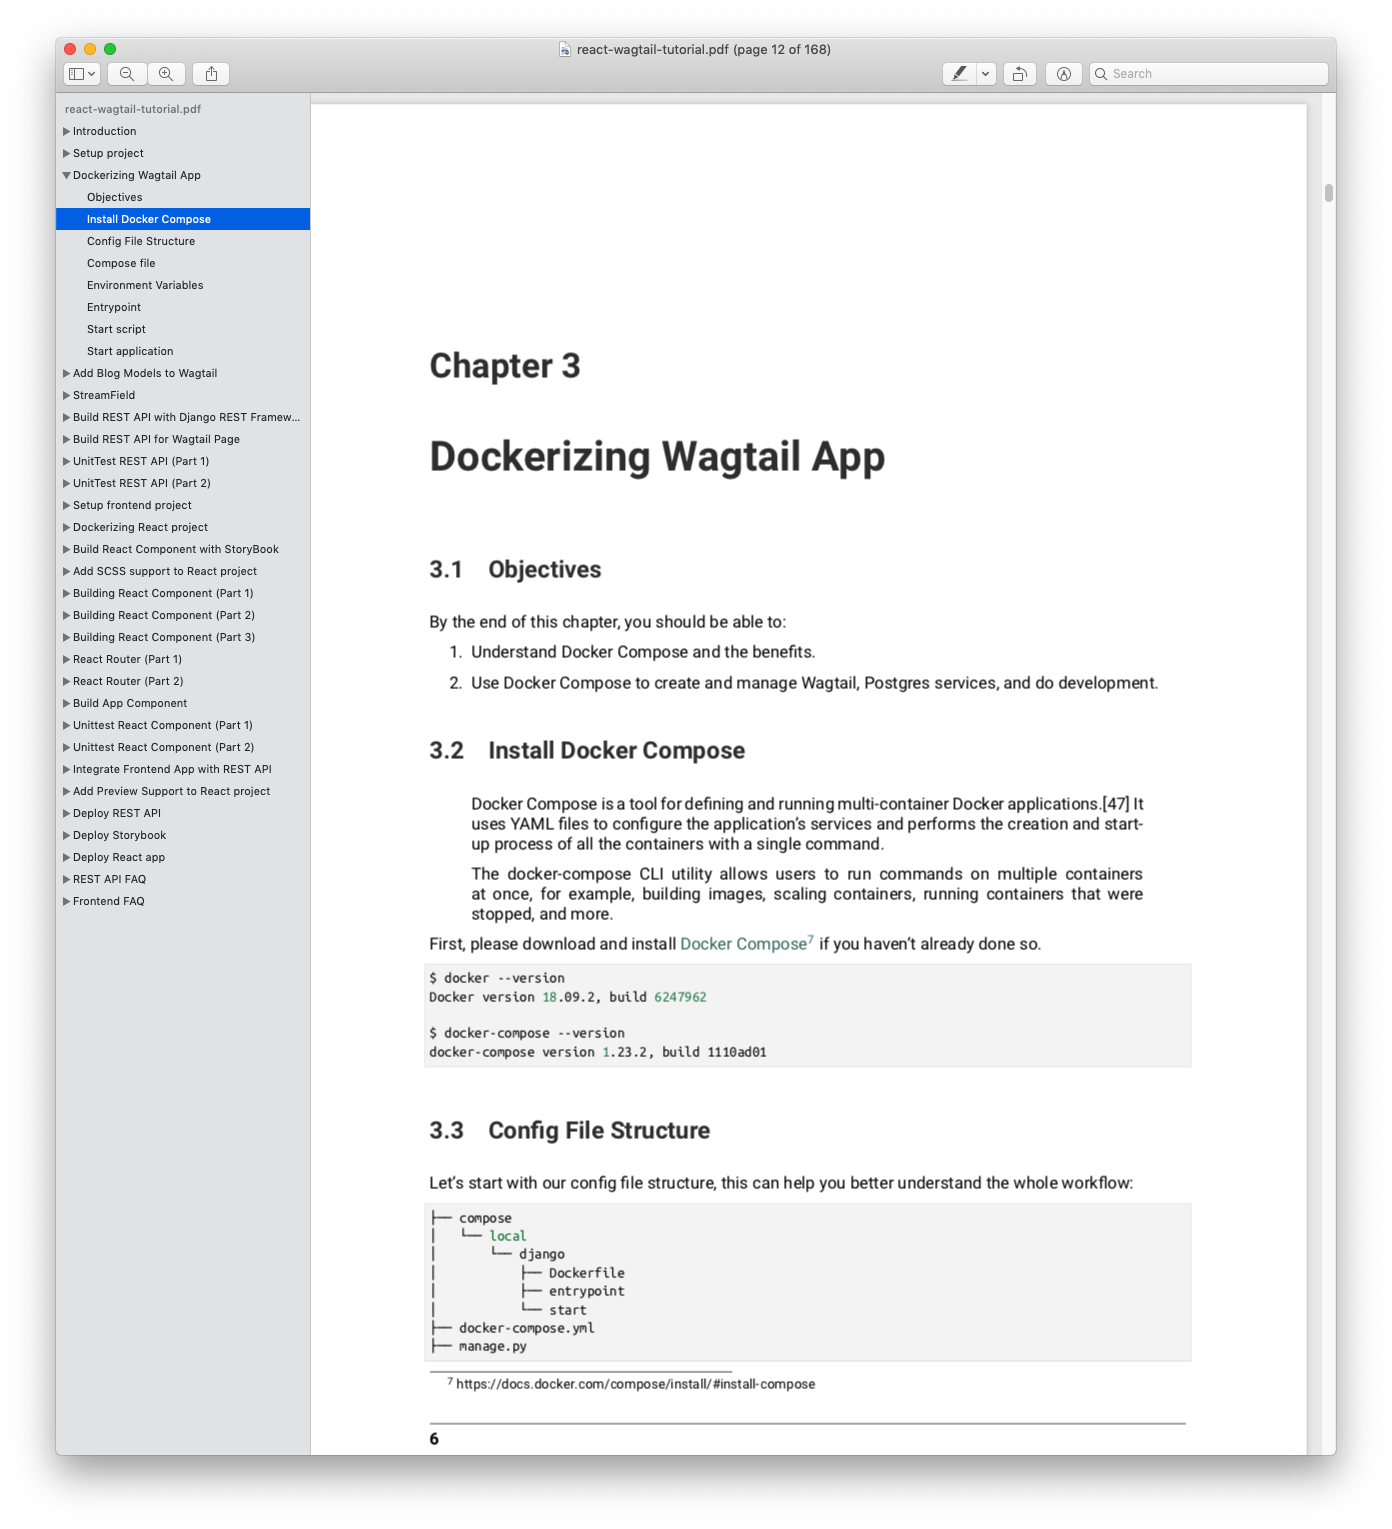1392x1529 pixels.
Task: Select Deploy REST API chapter
Action: pos(183,813)
